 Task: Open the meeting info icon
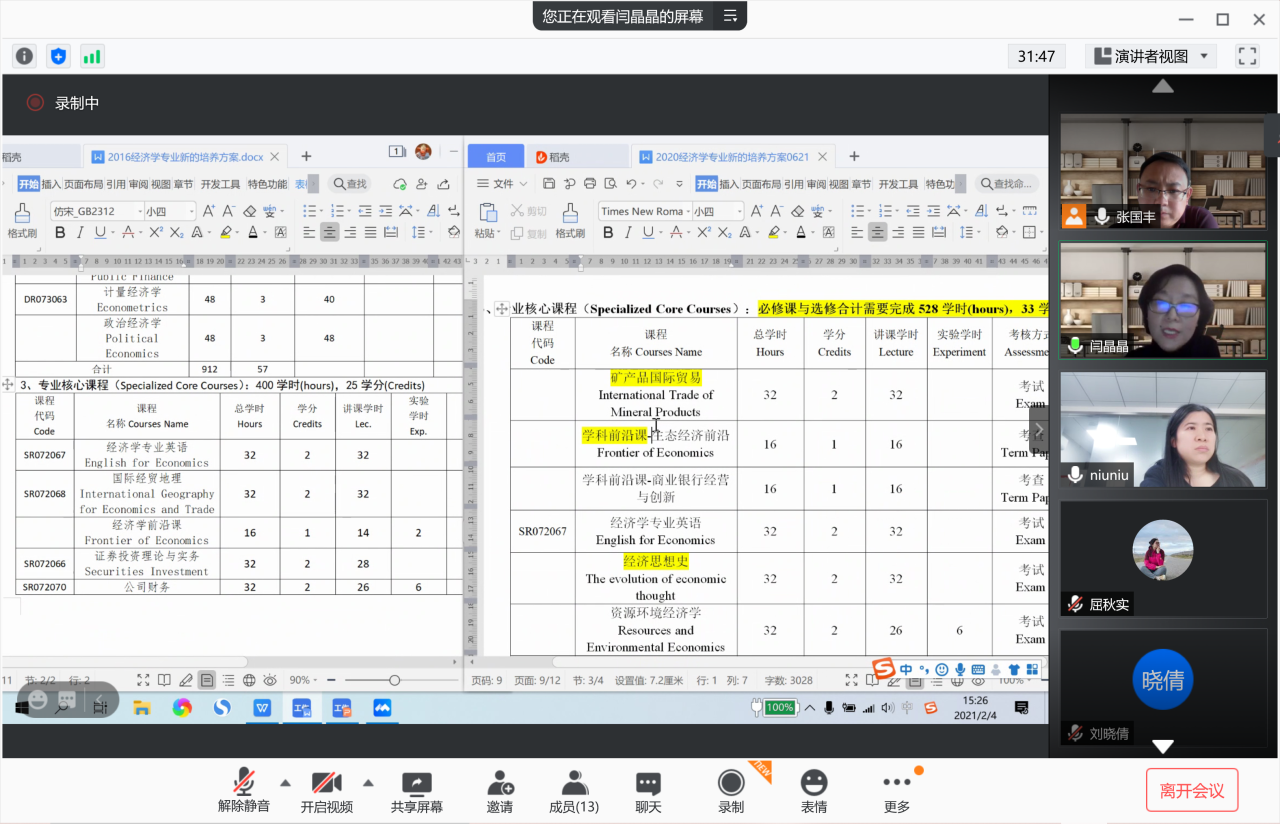click(x=24, y=56)
